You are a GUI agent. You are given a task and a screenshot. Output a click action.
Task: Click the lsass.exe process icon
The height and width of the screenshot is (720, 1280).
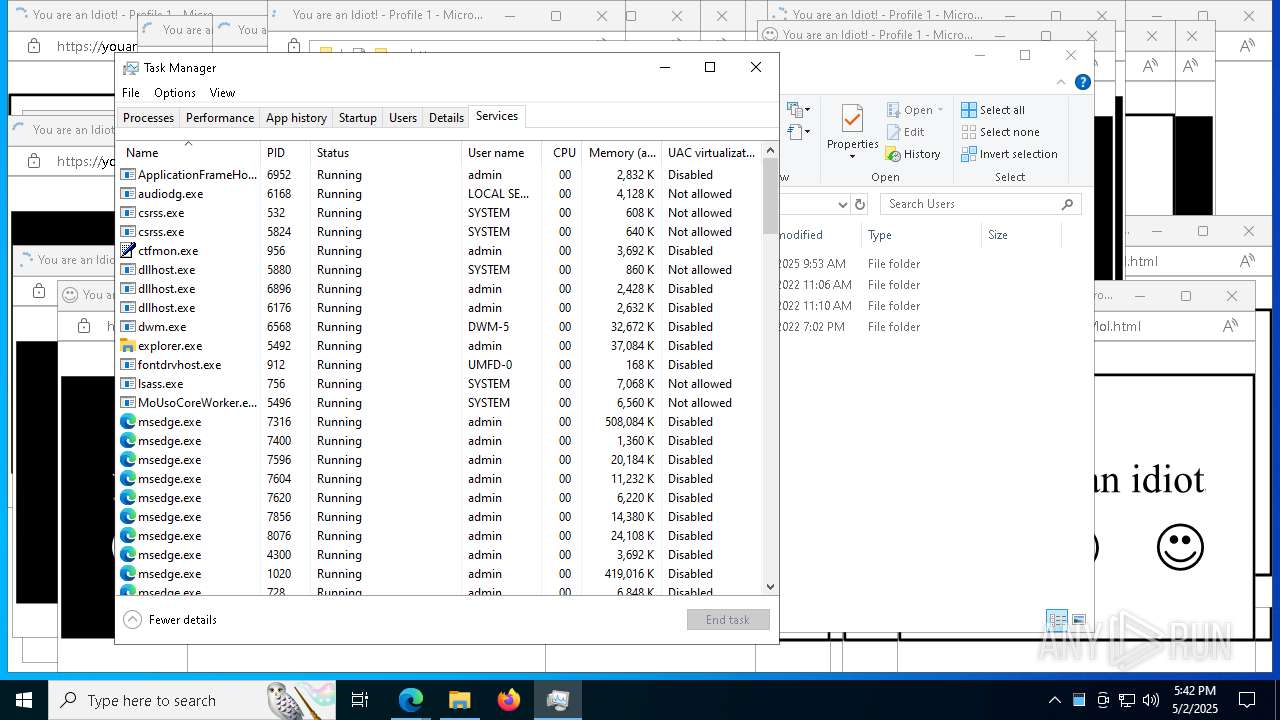pos(128,384)
